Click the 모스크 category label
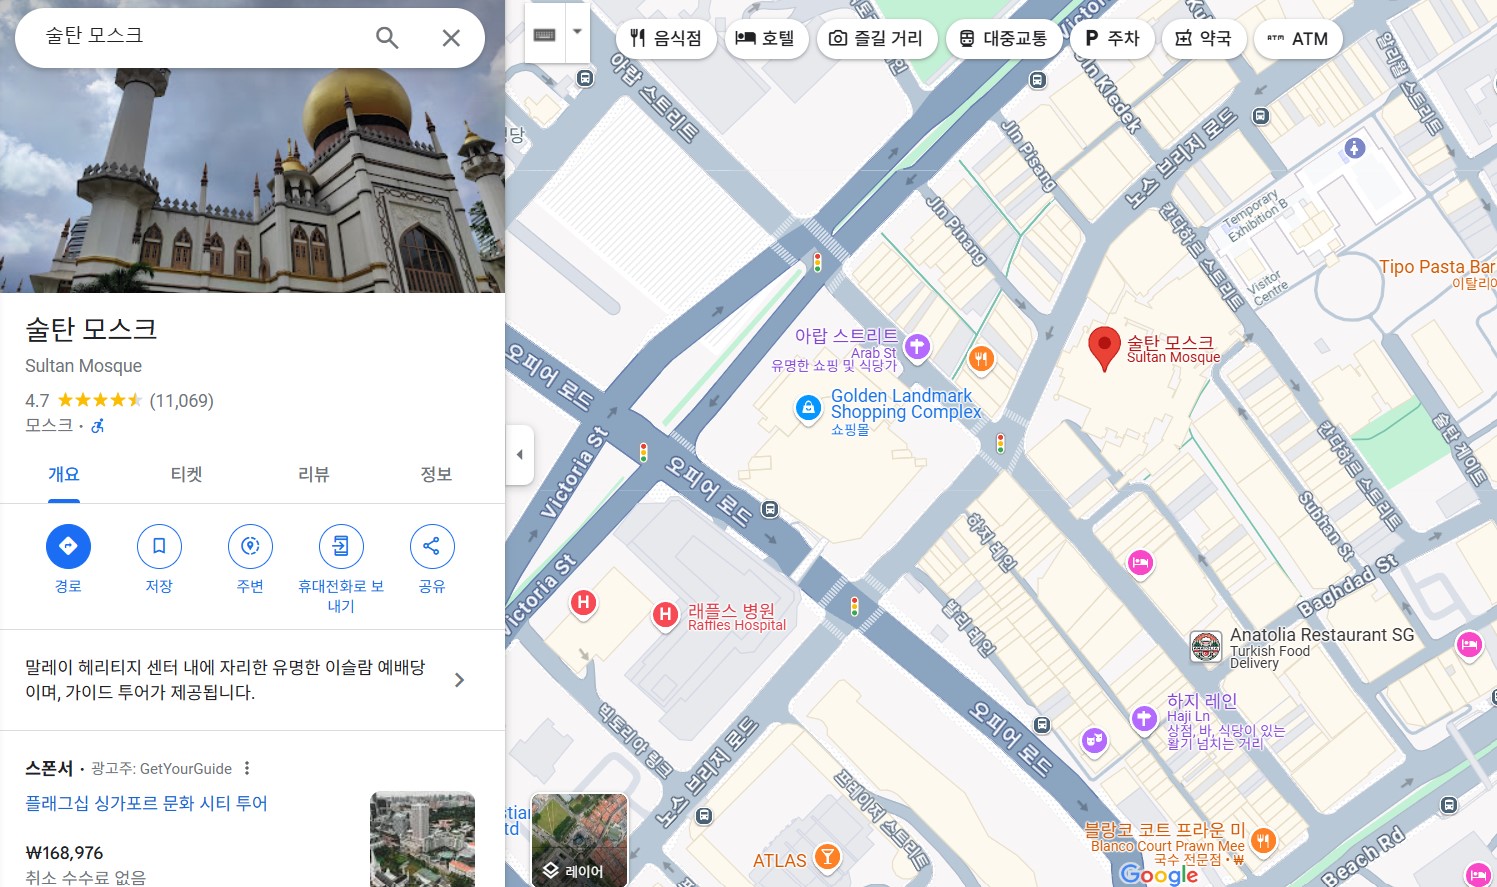Screen dimensions: 1497x887 tap(49, 425)
